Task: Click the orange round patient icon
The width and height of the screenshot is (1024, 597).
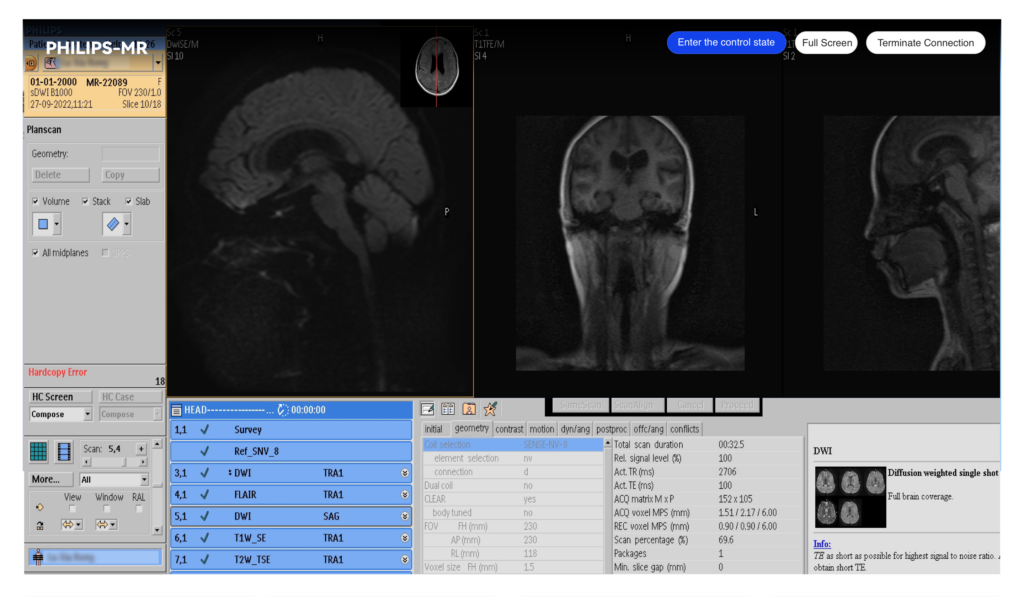Action: (31, 63)
